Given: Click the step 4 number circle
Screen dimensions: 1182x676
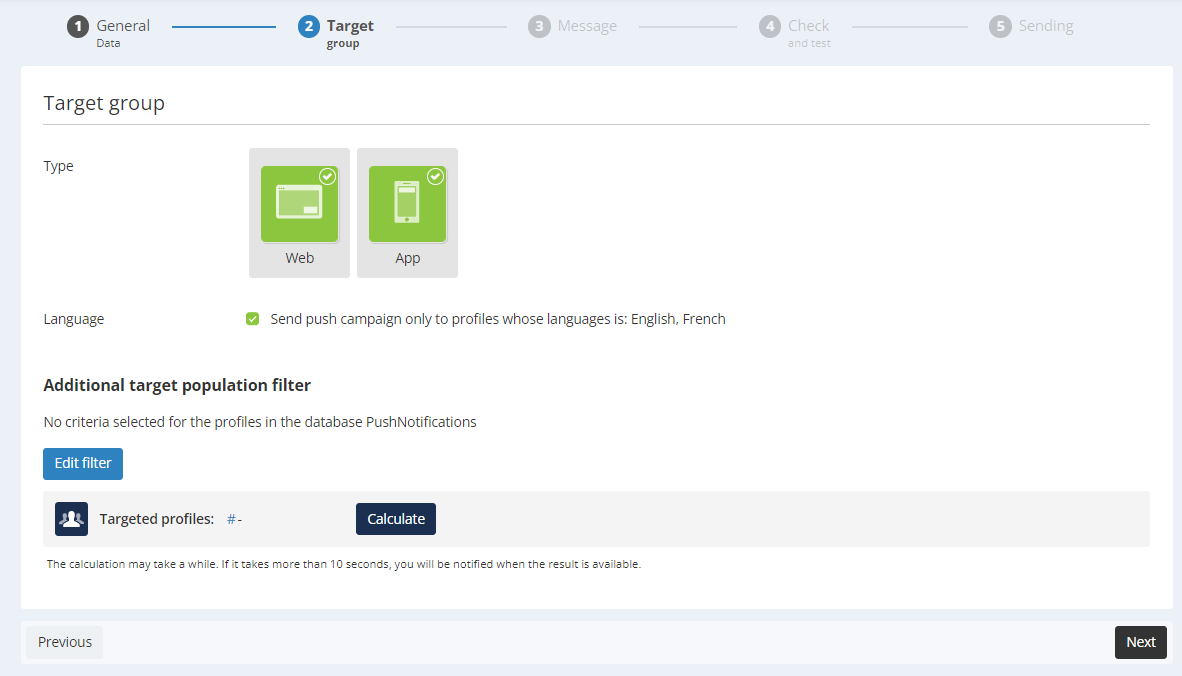Looking at the screenshot, I should coord(770,26).
